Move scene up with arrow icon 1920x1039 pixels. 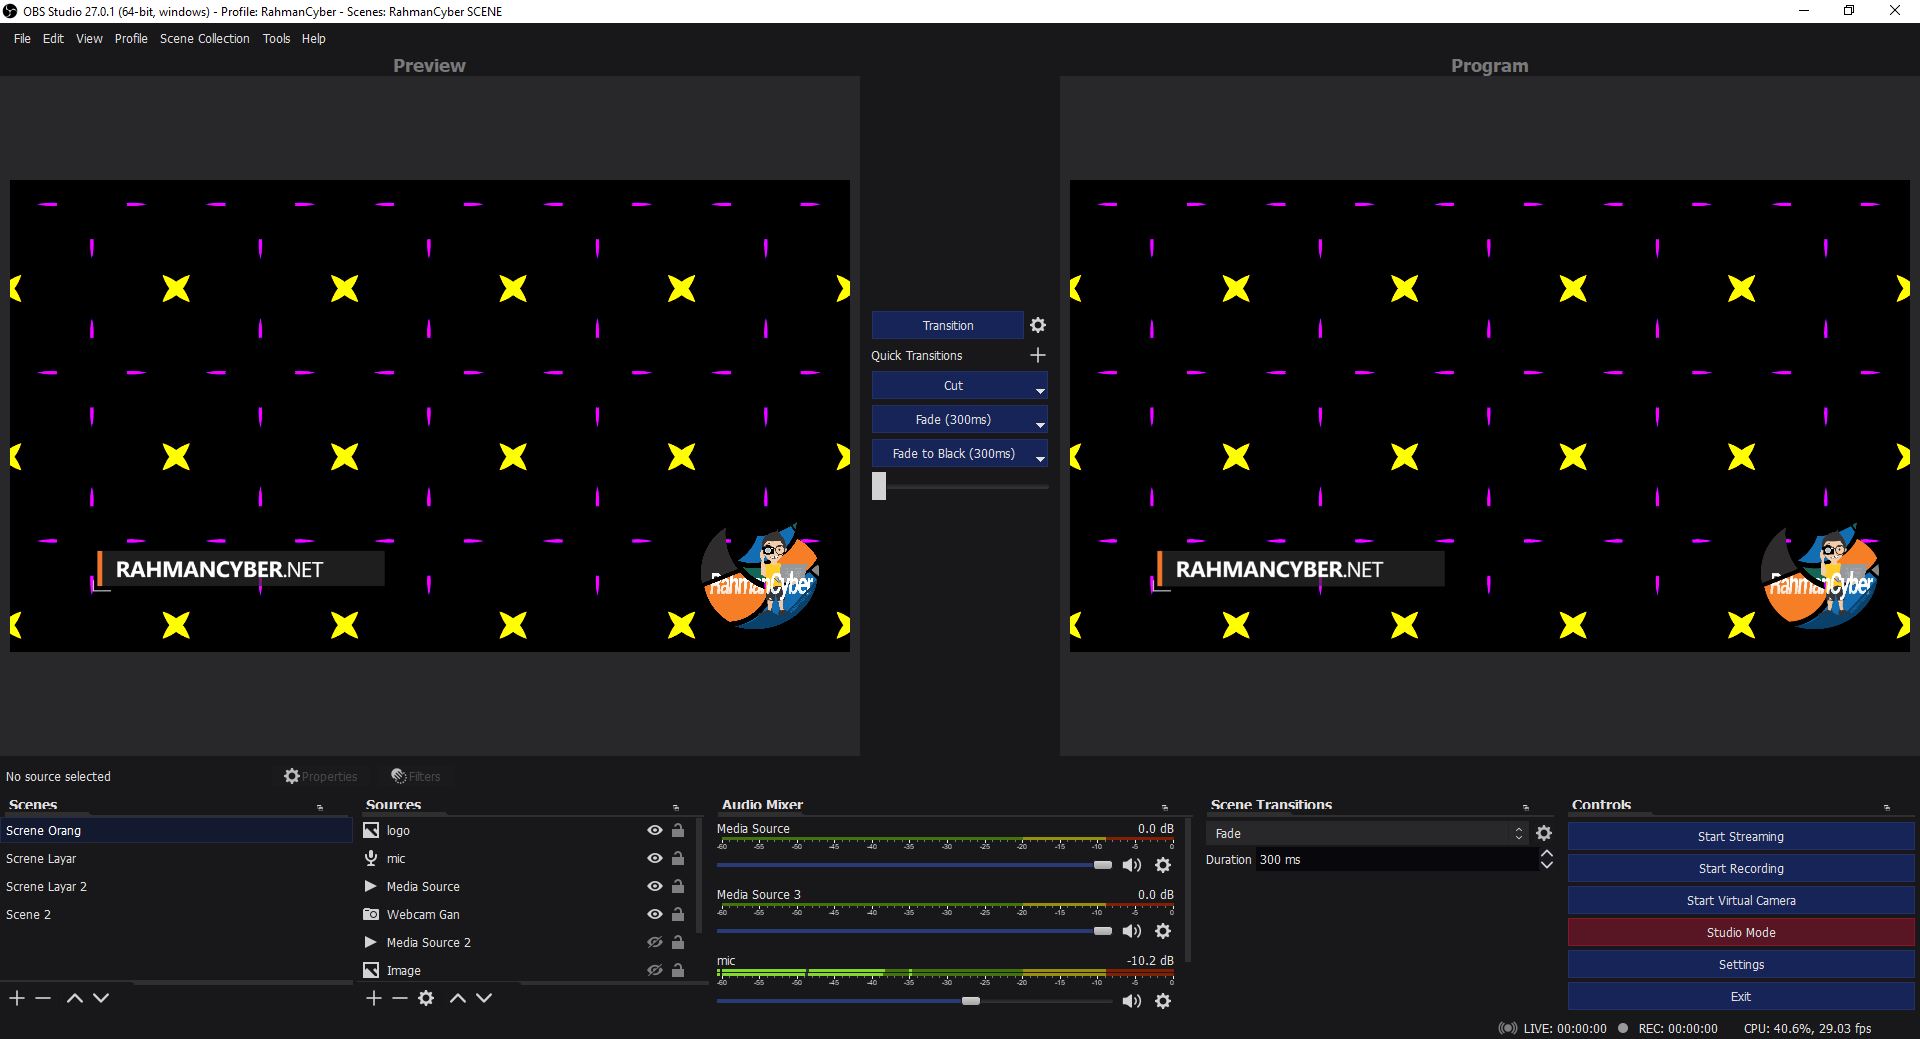(75, 998)
